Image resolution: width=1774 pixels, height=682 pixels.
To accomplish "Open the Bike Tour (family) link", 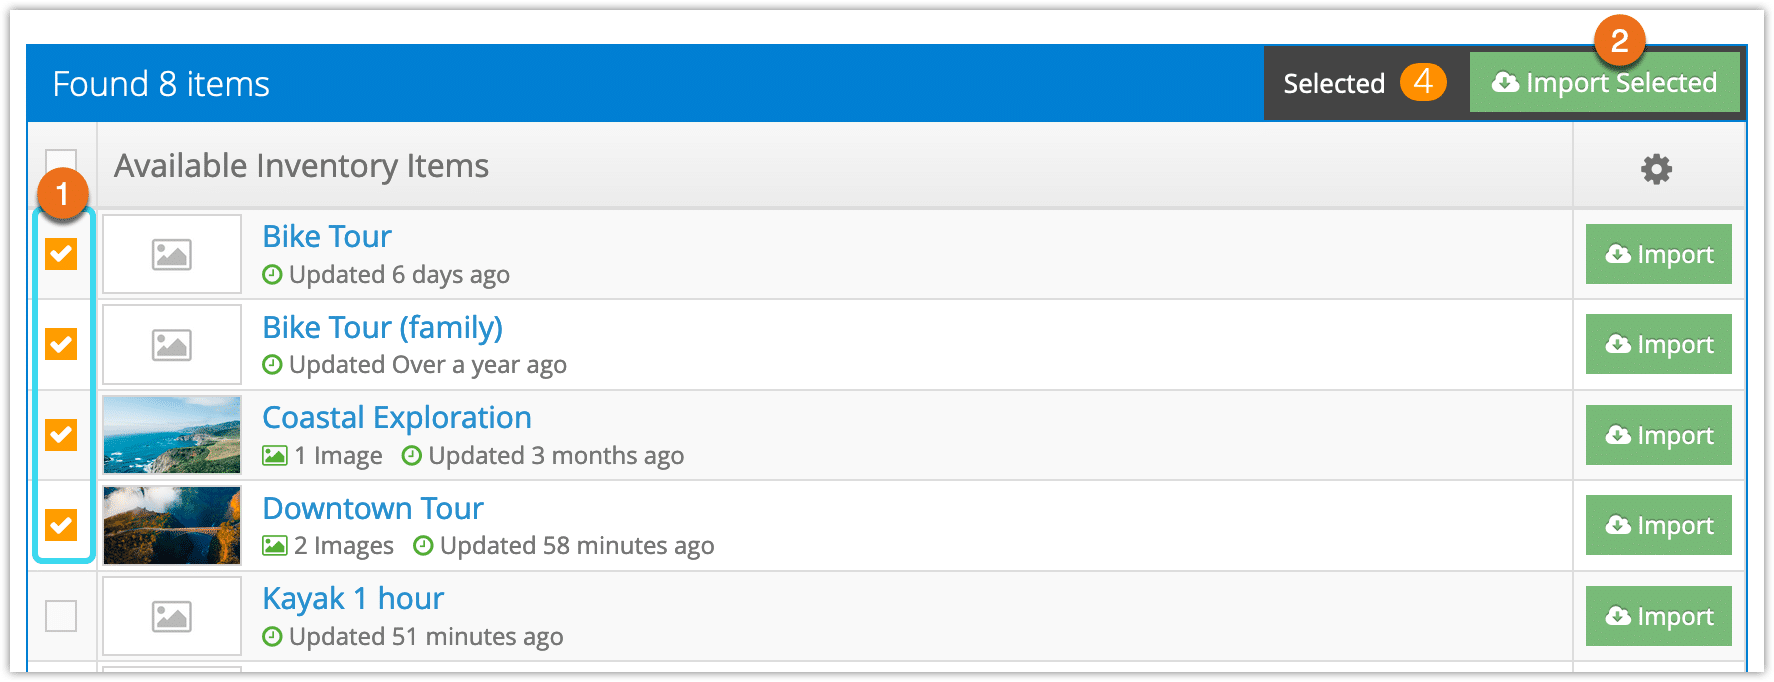I will (x=382, y=327).
